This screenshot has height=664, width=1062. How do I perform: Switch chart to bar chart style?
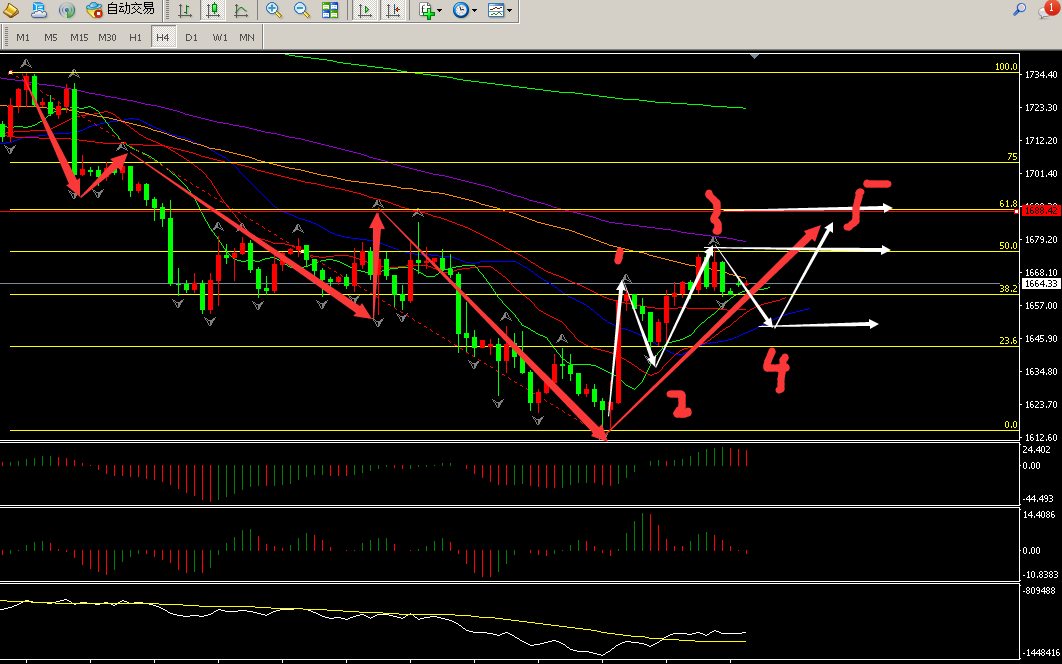pos(186,11)
